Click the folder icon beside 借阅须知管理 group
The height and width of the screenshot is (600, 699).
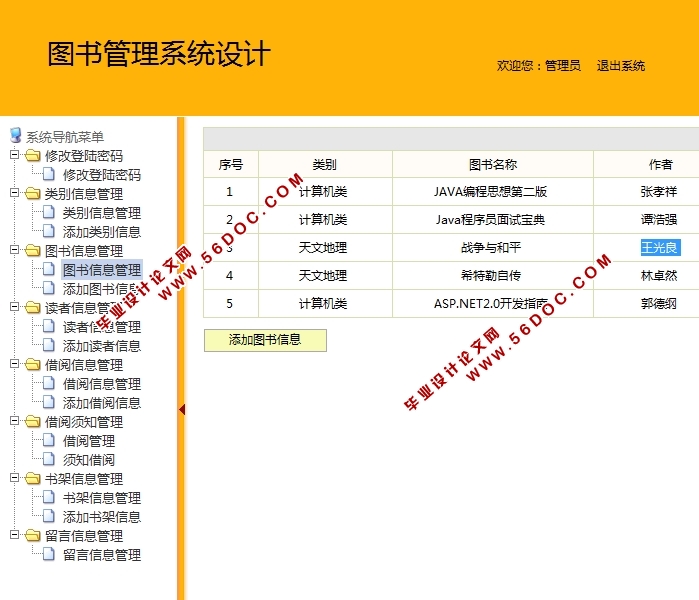click(33, 422)
